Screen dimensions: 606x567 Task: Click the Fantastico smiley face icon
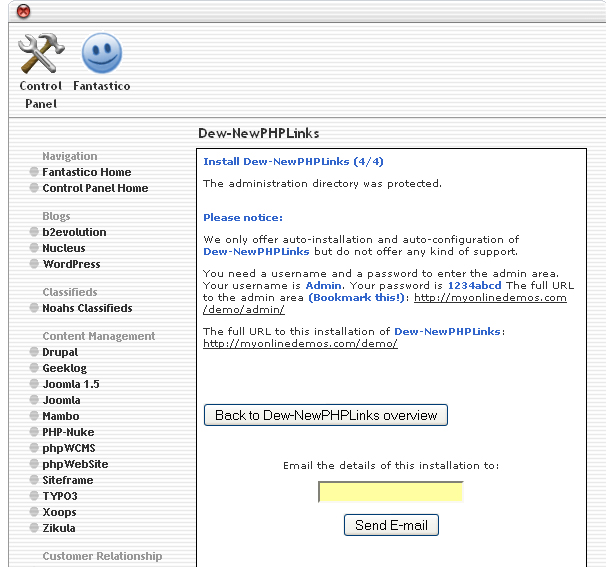coord(102,53)
